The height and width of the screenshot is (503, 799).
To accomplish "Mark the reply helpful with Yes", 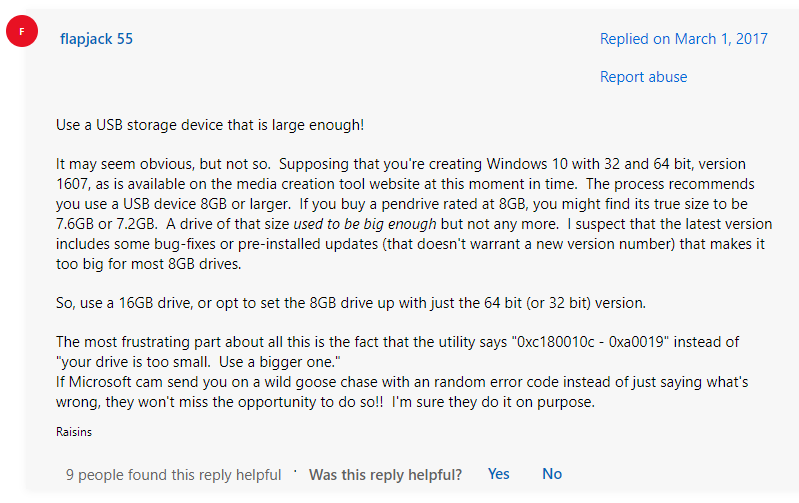I will pos(498,474).
